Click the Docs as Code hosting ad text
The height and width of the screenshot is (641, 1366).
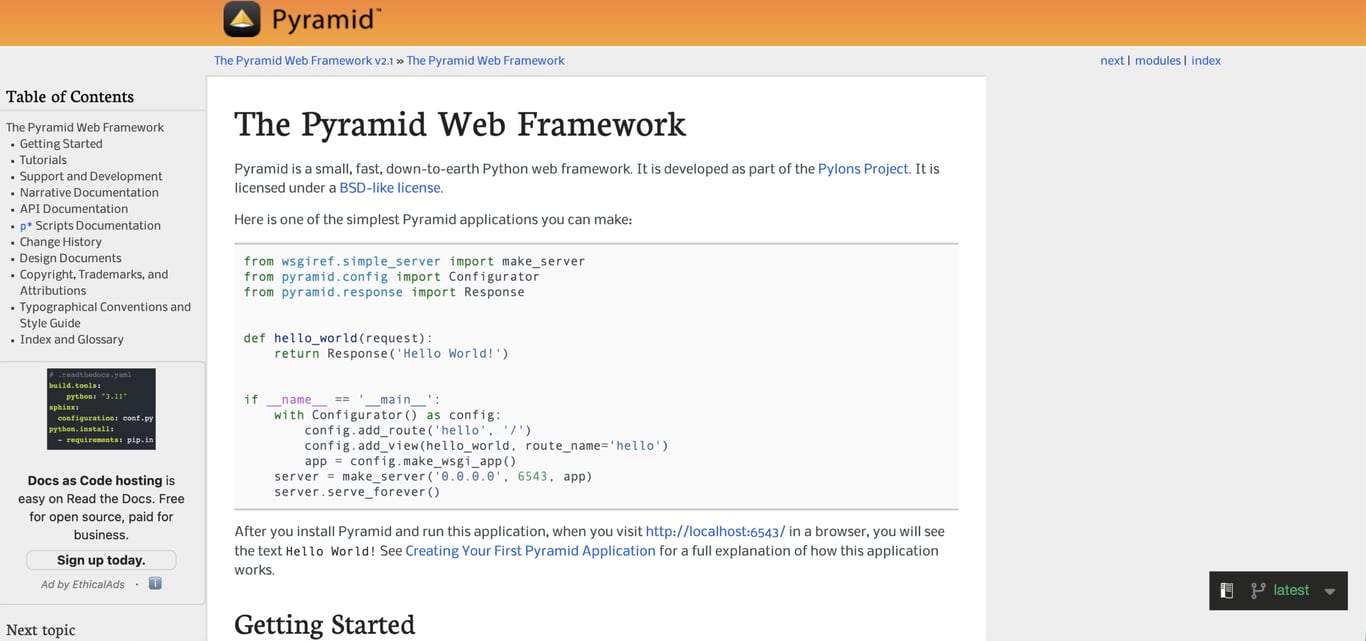tap(101, 508)
